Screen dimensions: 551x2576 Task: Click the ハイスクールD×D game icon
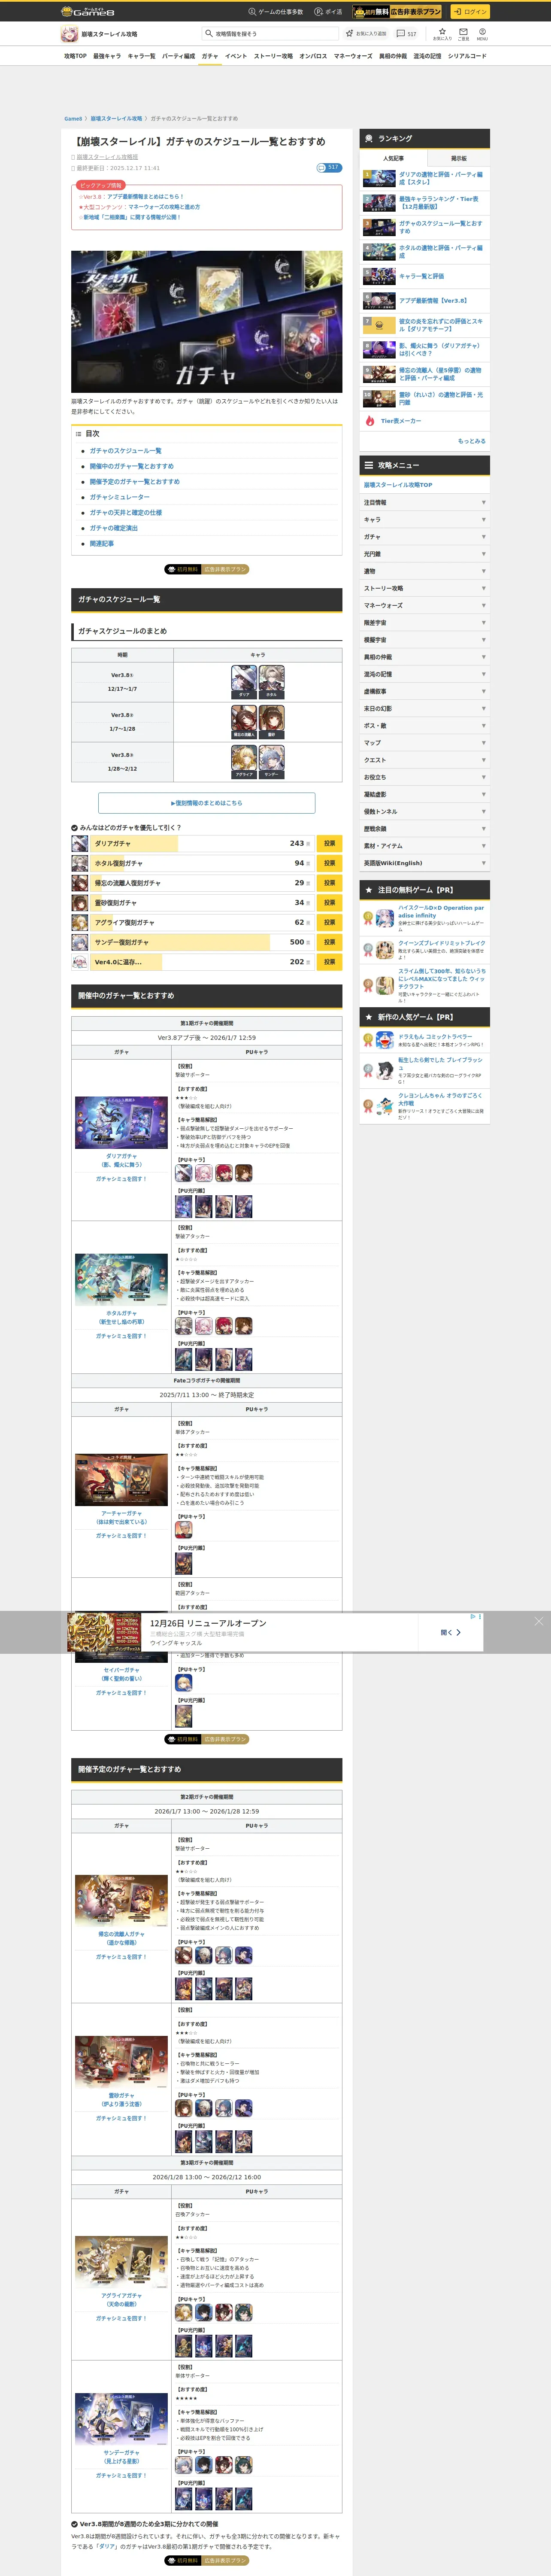click(x=384, y=918)
